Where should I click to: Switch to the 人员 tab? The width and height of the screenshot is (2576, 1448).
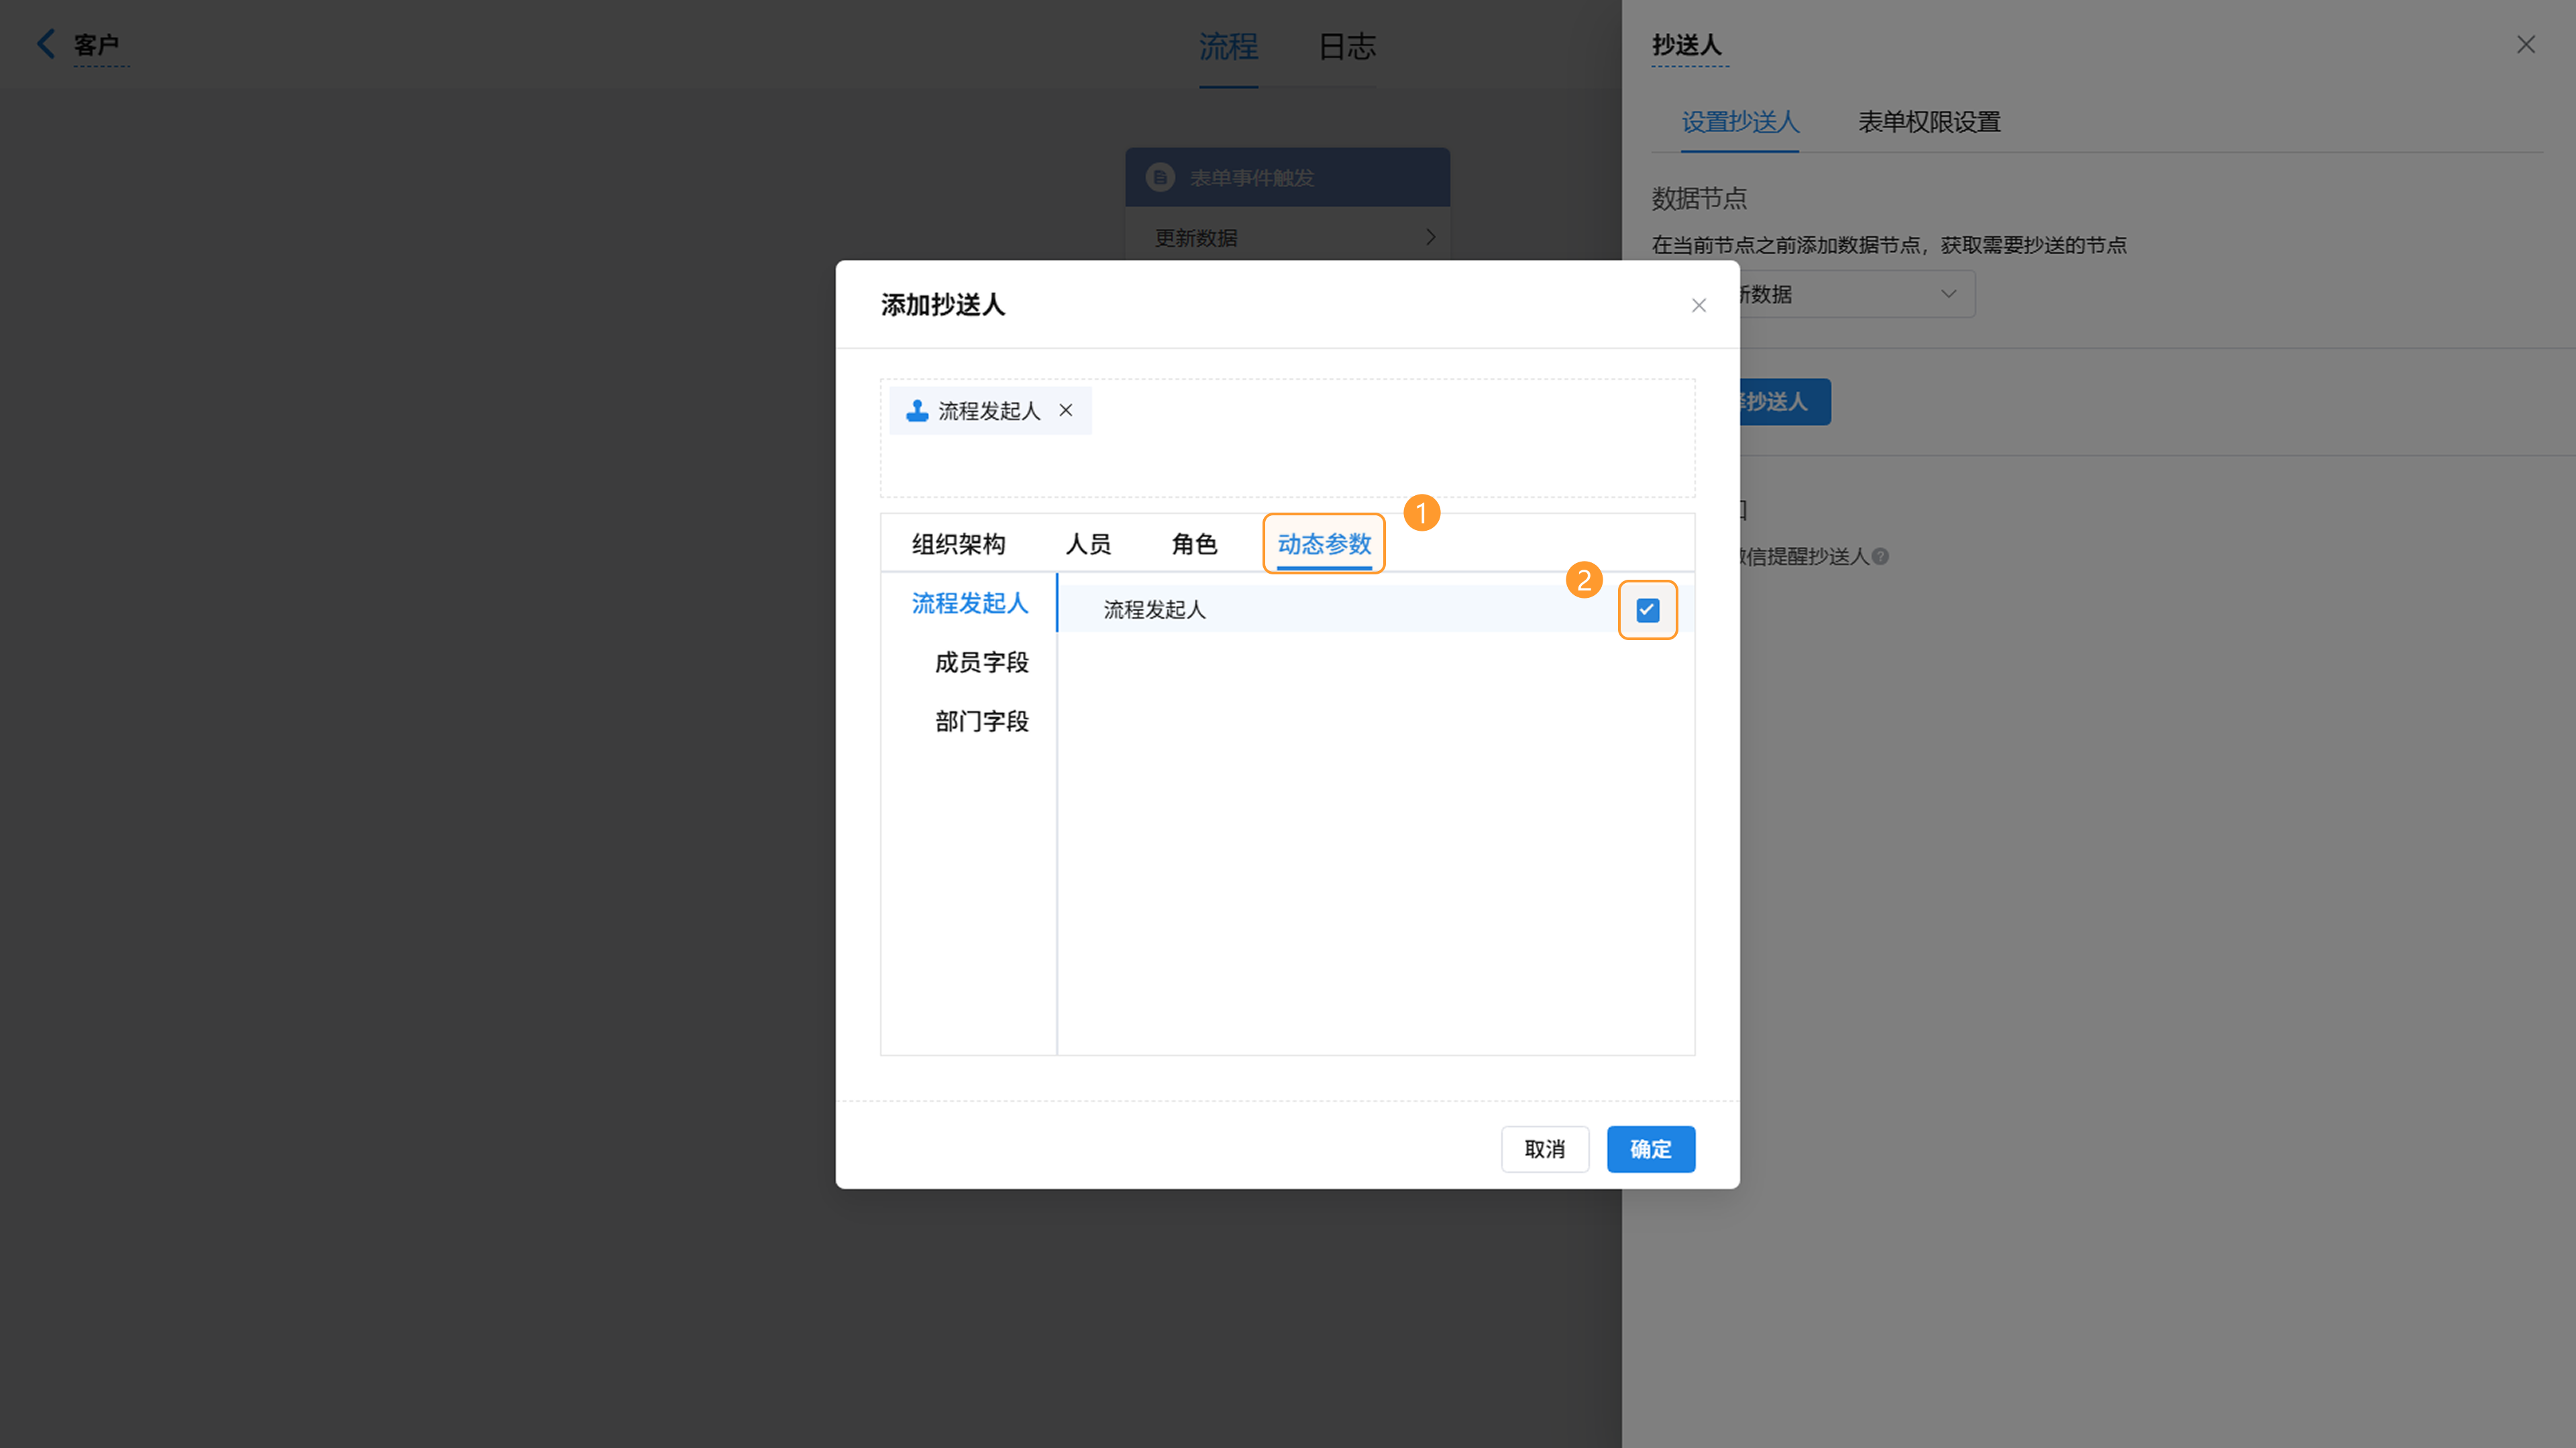click(1088, 544)
